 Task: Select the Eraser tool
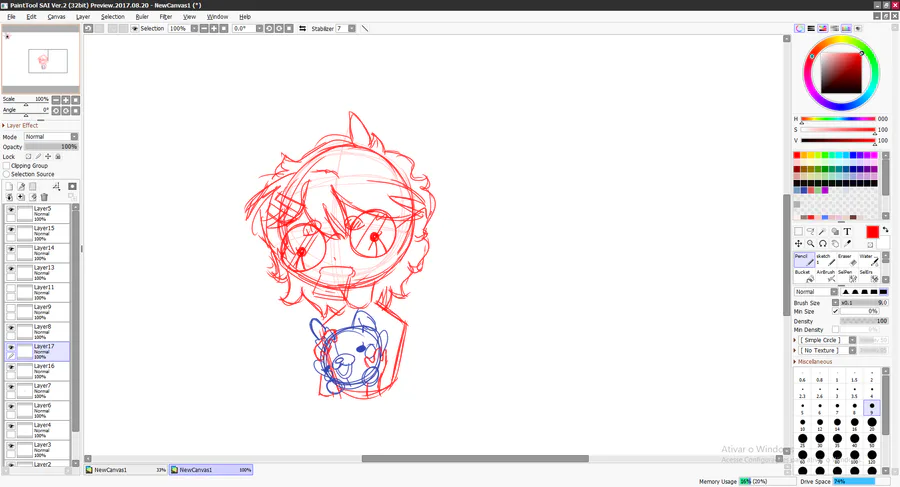coord(847,260)
